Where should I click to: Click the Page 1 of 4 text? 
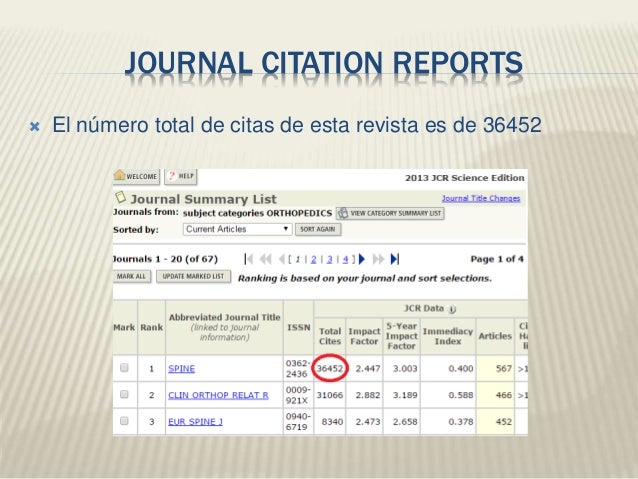pos(497,259)
